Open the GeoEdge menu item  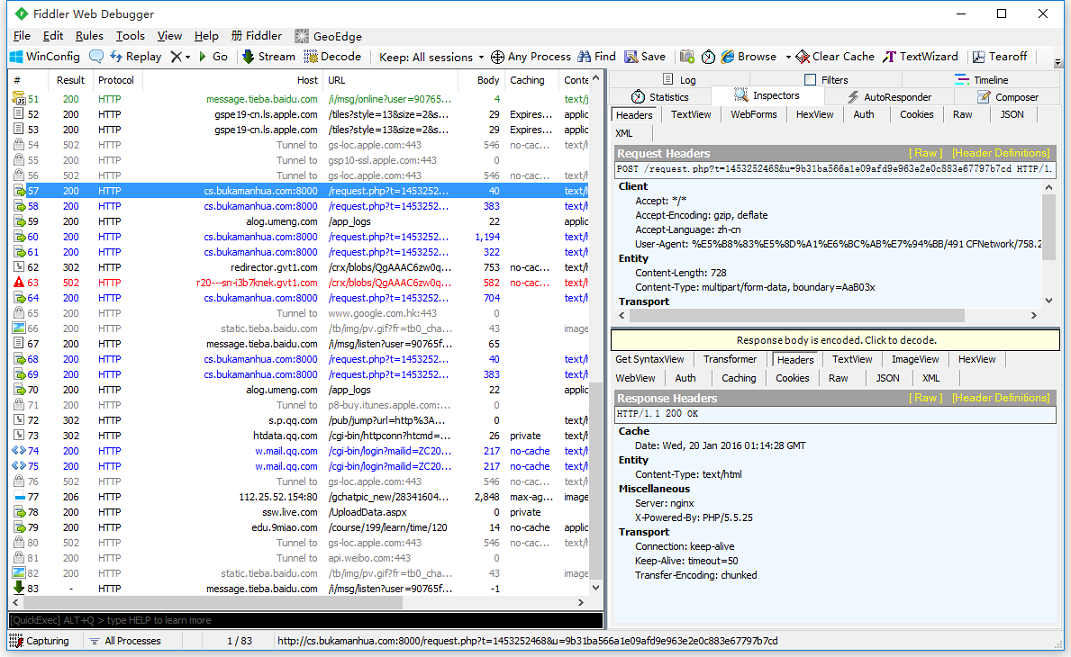click(329, 36)
